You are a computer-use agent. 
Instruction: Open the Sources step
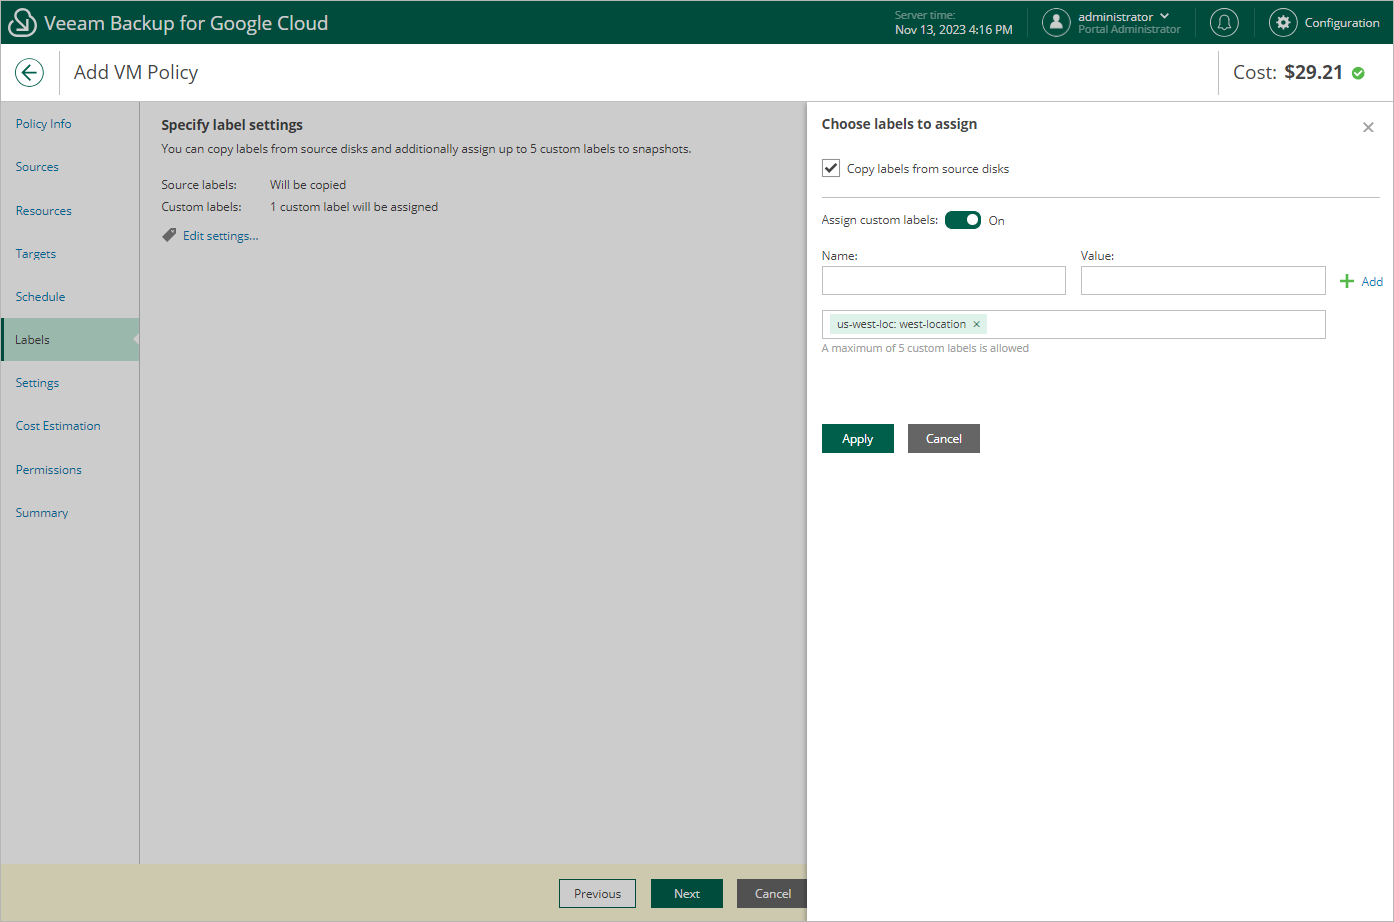[37, 167]
